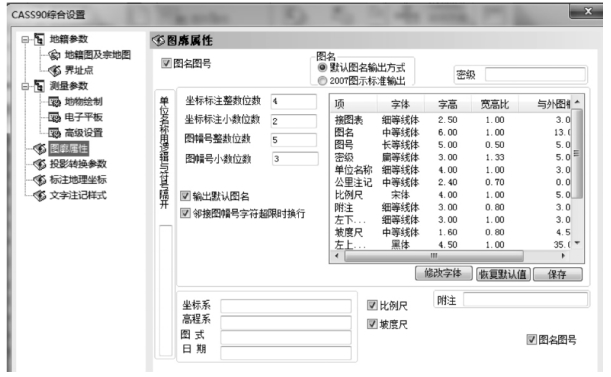Open the 界址点 settings icon
Viewport: 611px width, 377px height.
tap(54, 71)
